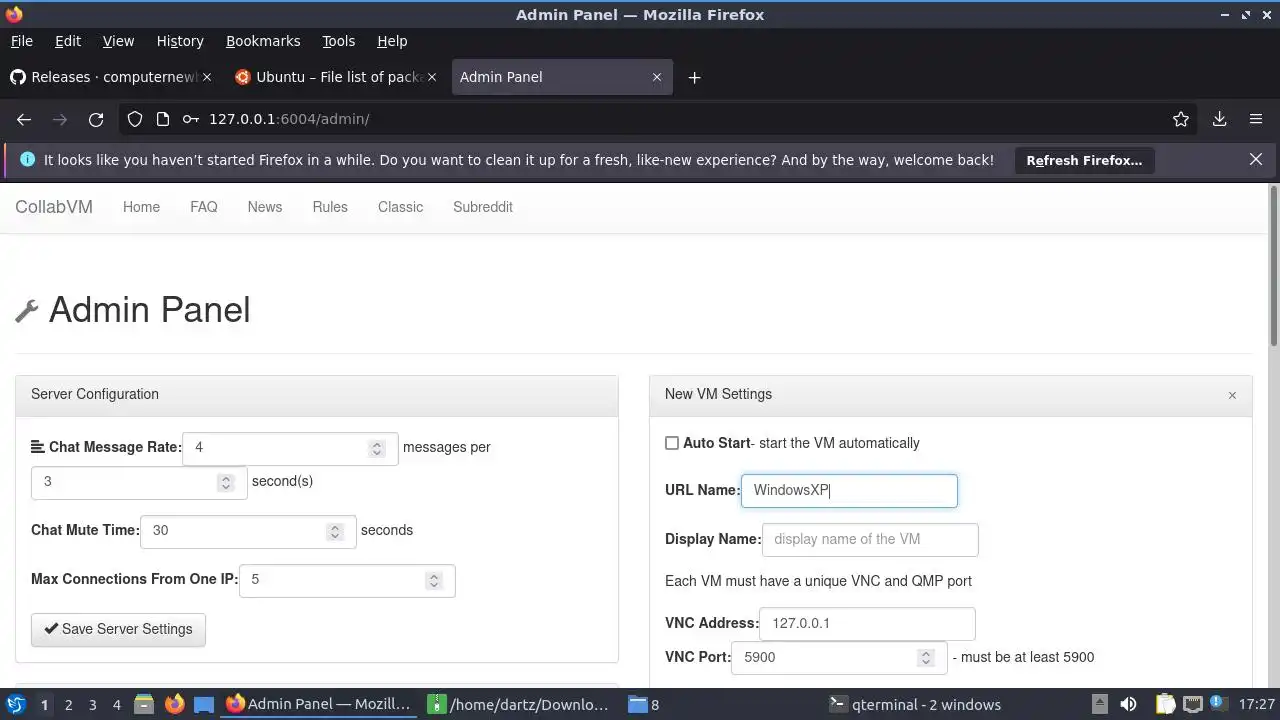Adjust the VNC Port spinner arrows
1280x720 pixels.
pyautogui.click(x=925, y=658)
